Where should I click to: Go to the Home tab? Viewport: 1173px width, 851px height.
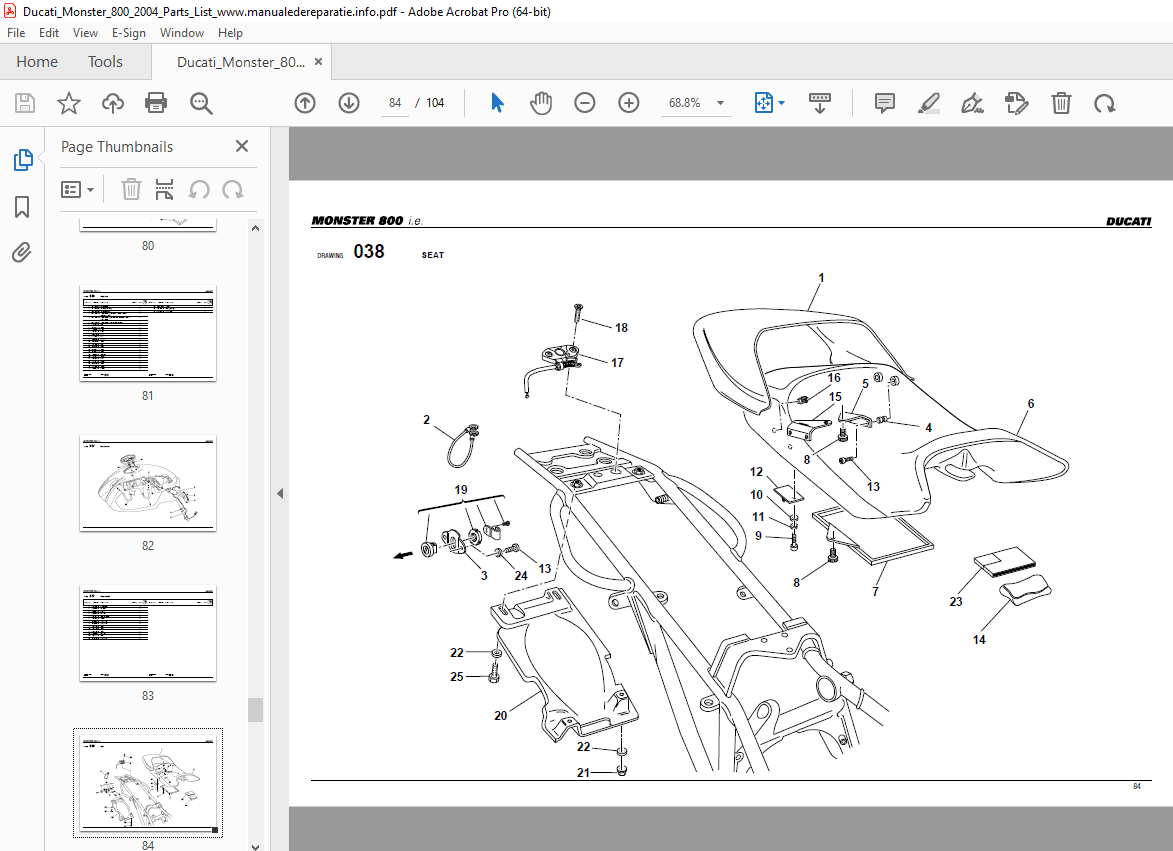tap(37, 62)
